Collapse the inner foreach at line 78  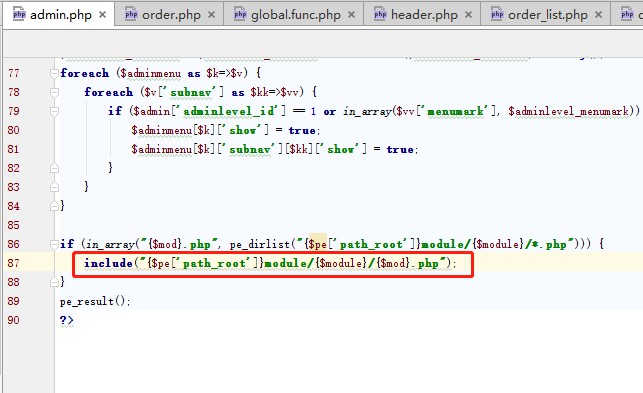(54, 92)
